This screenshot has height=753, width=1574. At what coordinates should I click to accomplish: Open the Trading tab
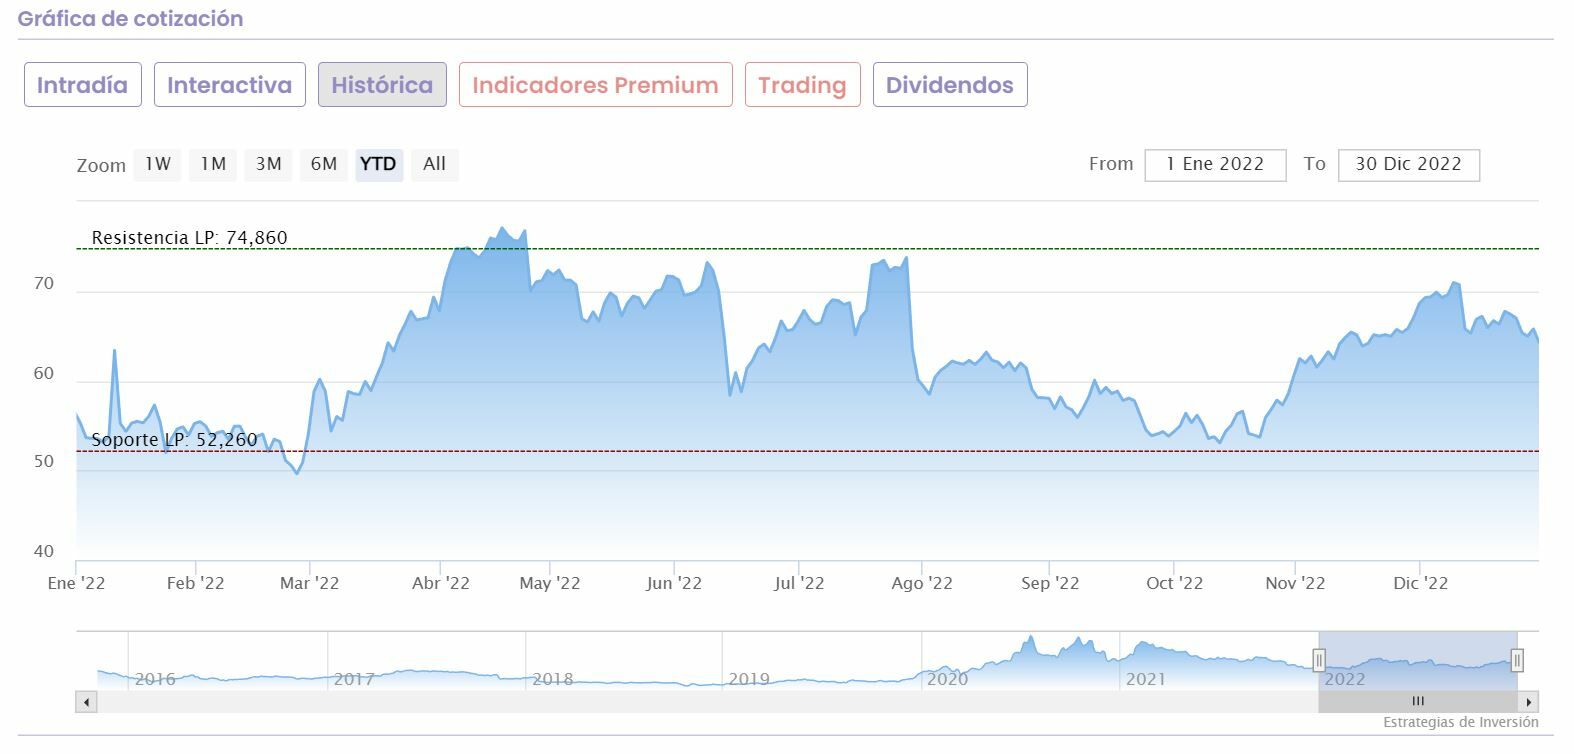tap(802, 85)
